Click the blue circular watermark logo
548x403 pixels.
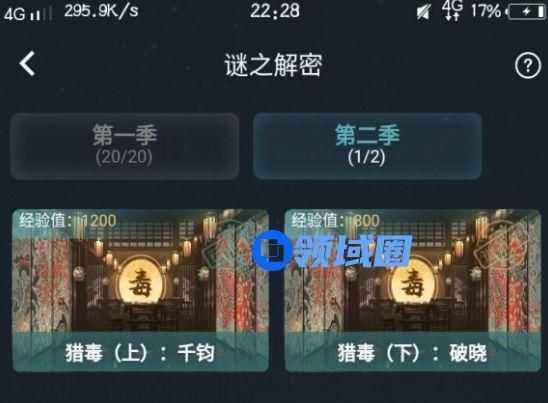(x=272, y=250)
